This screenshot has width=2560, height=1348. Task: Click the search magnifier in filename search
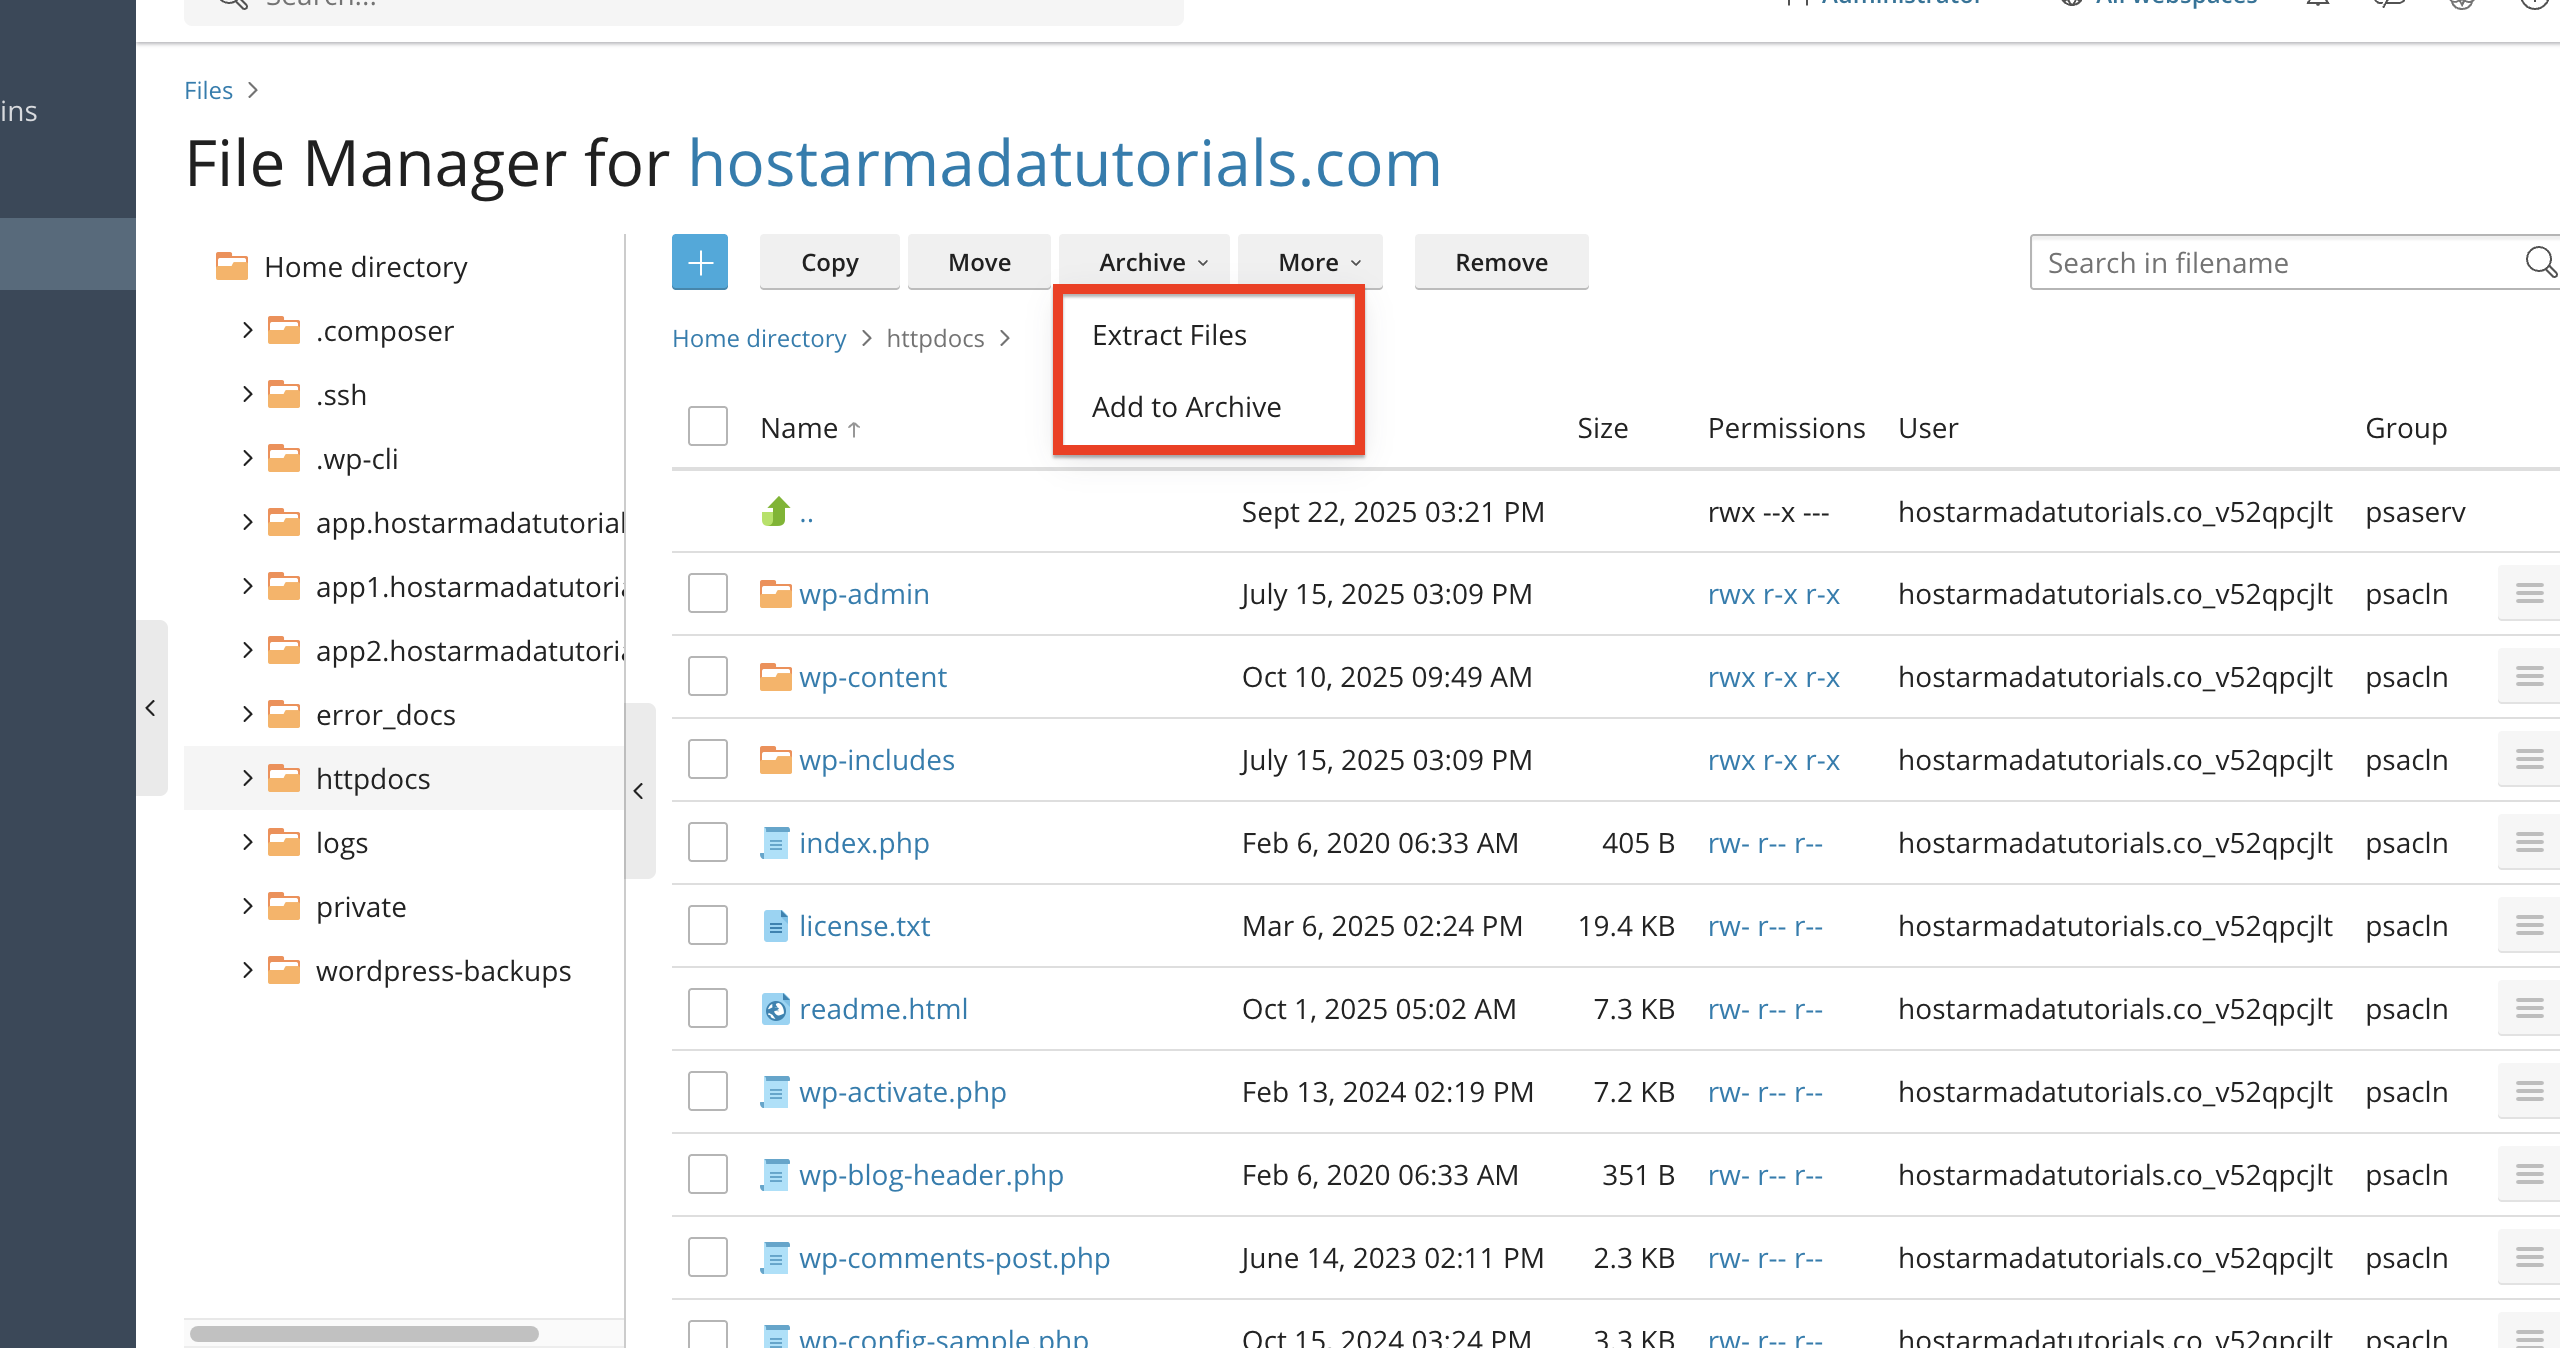pos(2540,262)
